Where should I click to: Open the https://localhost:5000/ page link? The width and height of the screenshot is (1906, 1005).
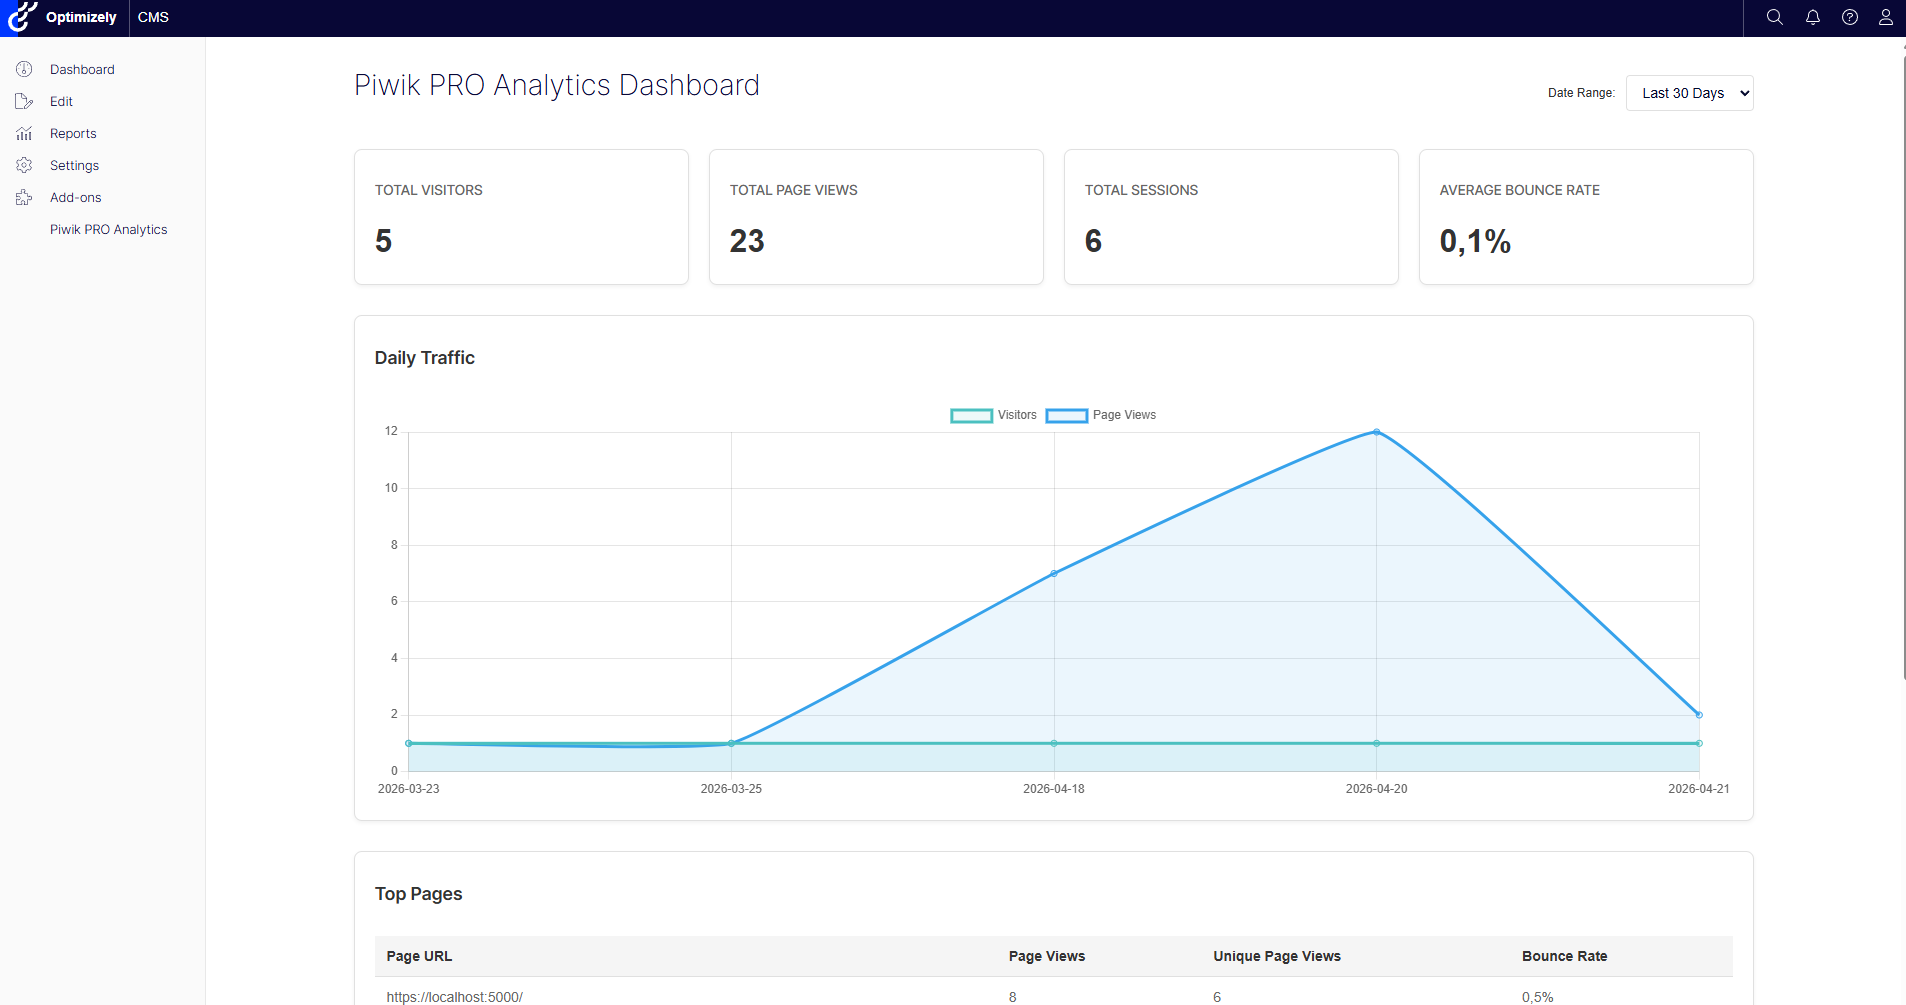(x=455, y=997)
